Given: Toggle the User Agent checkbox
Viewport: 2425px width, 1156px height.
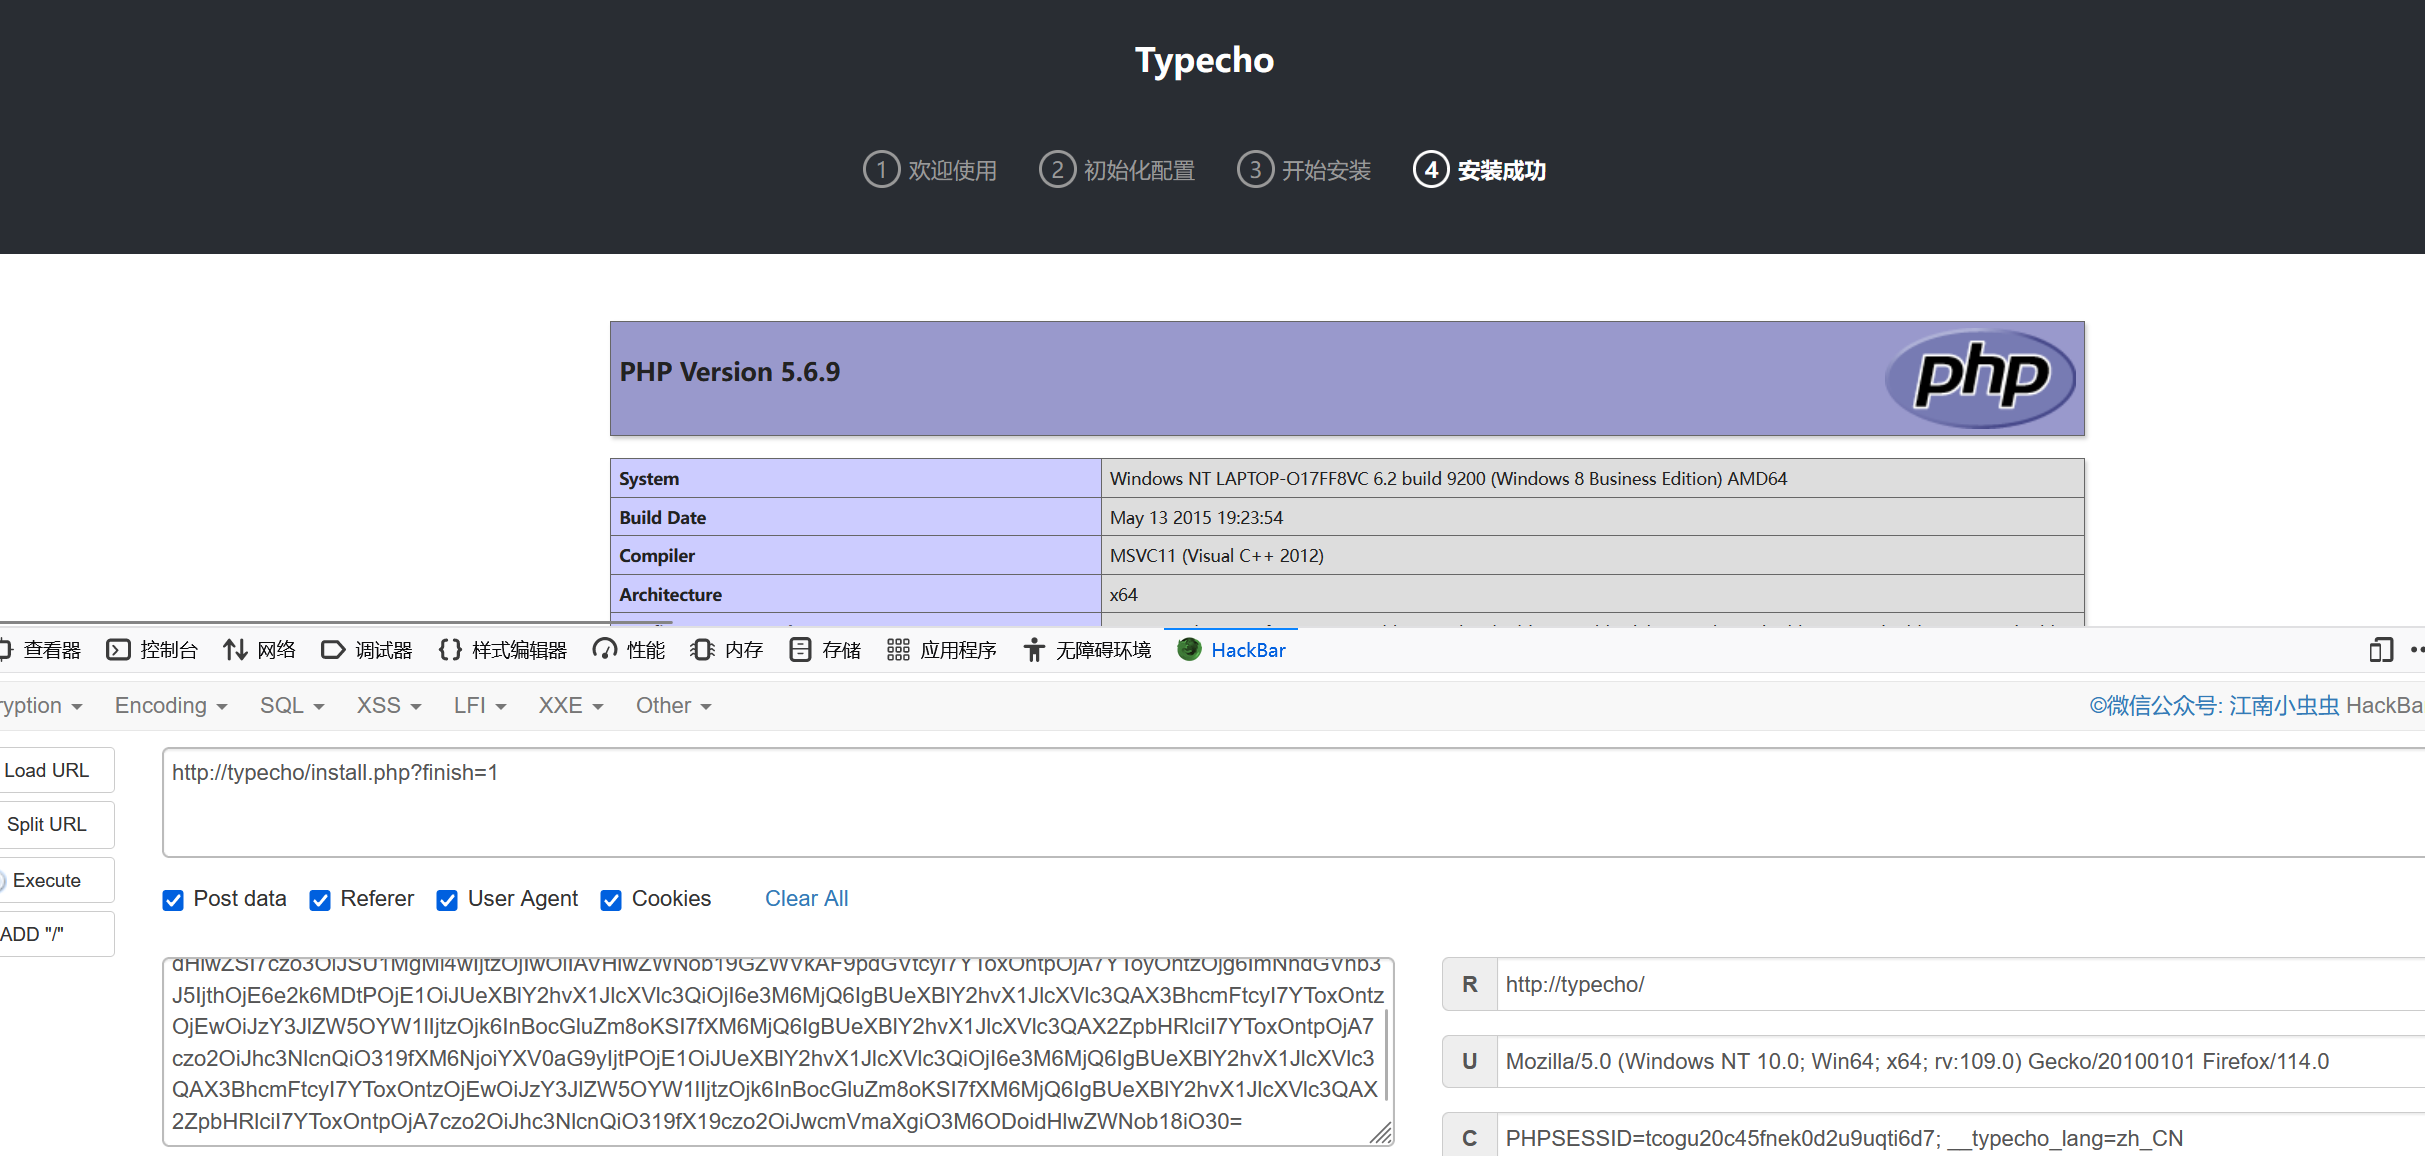Looking at the screenshot, I should pos(447,900).
